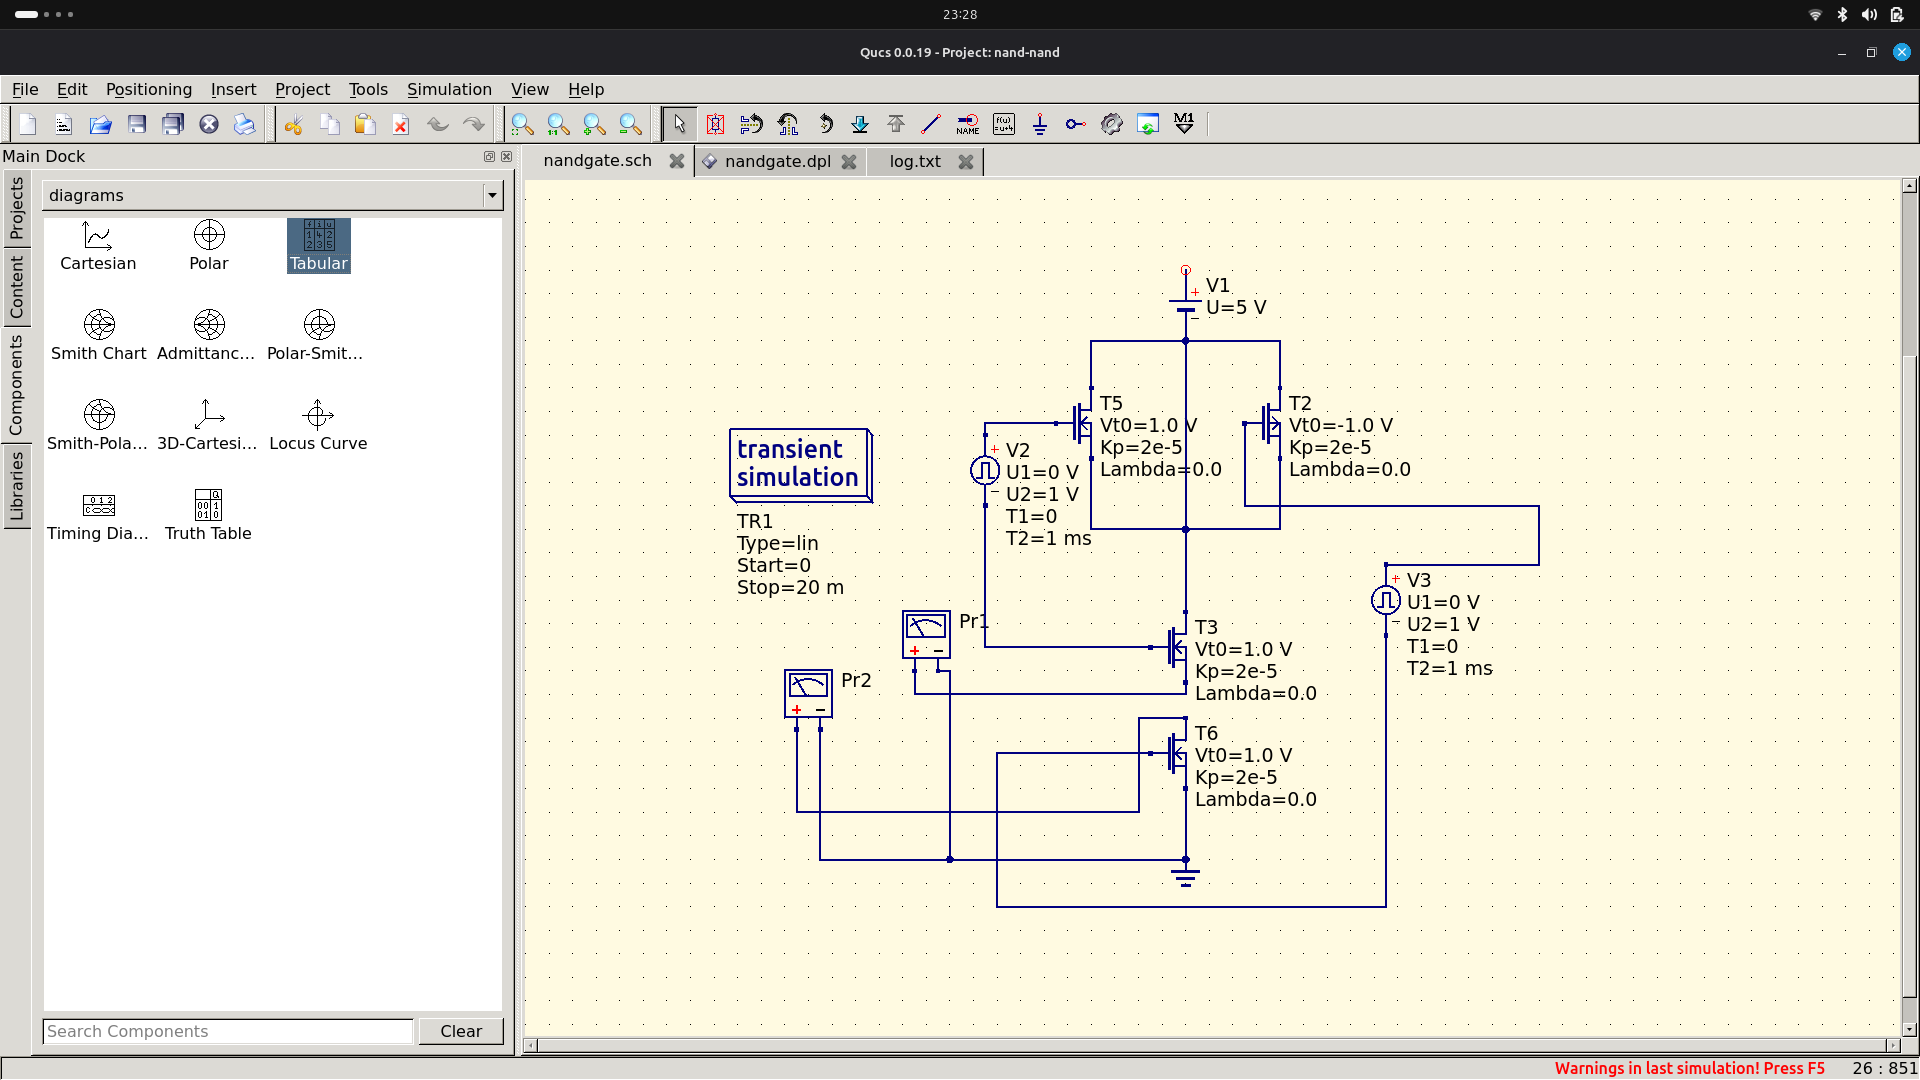
Task: Open the Help menu
Action: 586,89
